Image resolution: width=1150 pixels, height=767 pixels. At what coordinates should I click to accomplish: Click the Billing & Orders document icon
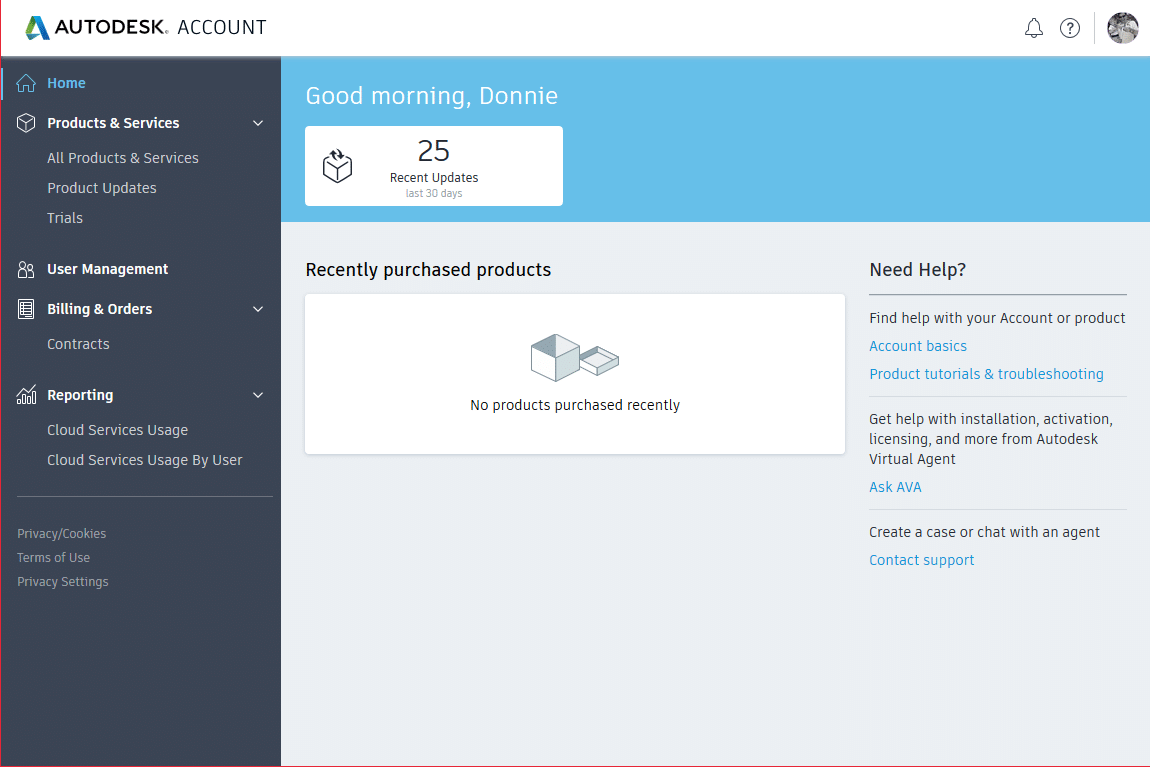click(x=26, y=309)
